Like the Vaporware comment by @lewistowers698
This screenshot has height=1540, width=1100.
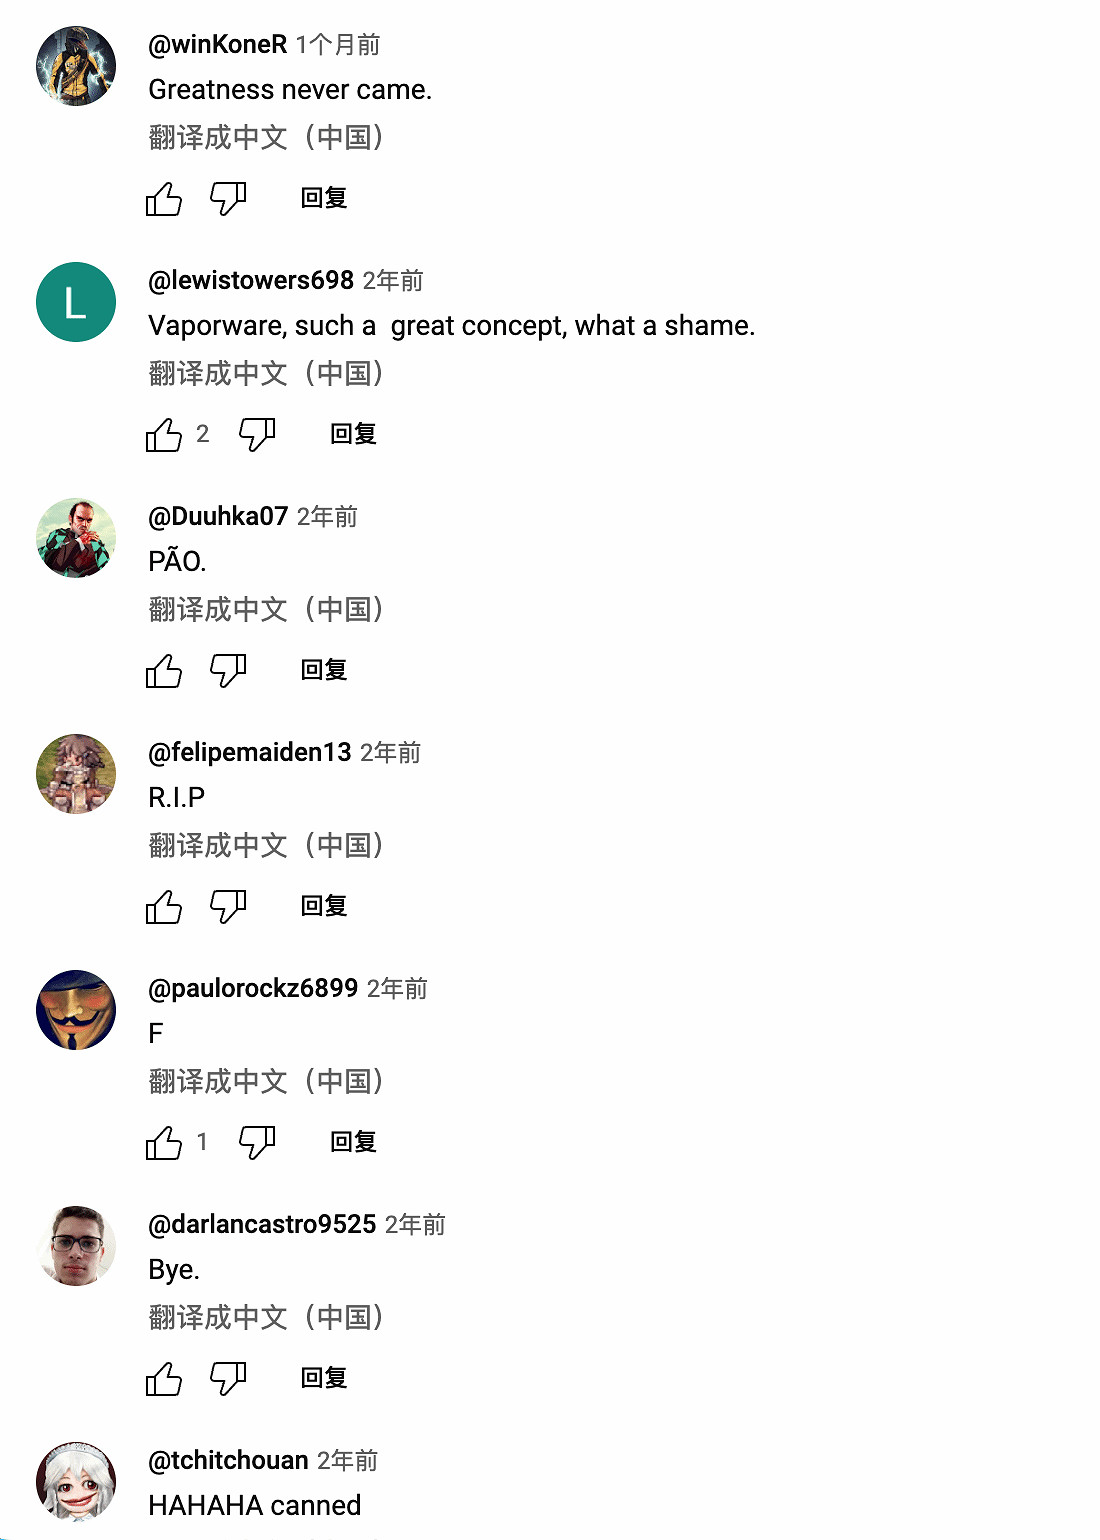click(164, 434)
